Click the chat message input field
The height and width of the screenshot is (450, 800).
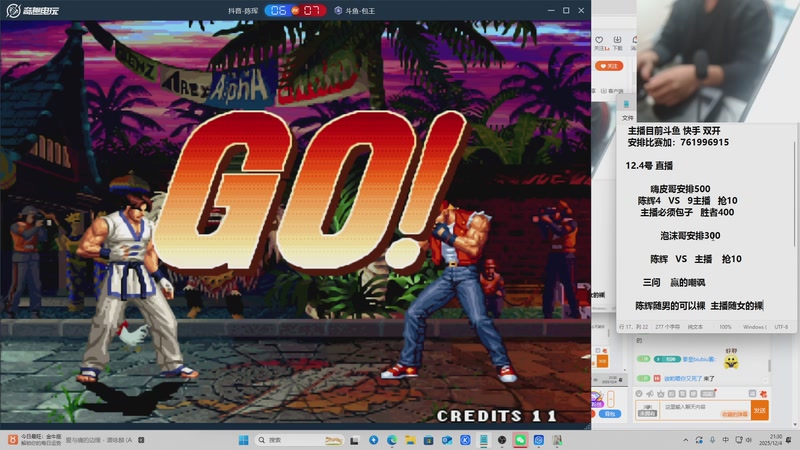coord(704,410)
